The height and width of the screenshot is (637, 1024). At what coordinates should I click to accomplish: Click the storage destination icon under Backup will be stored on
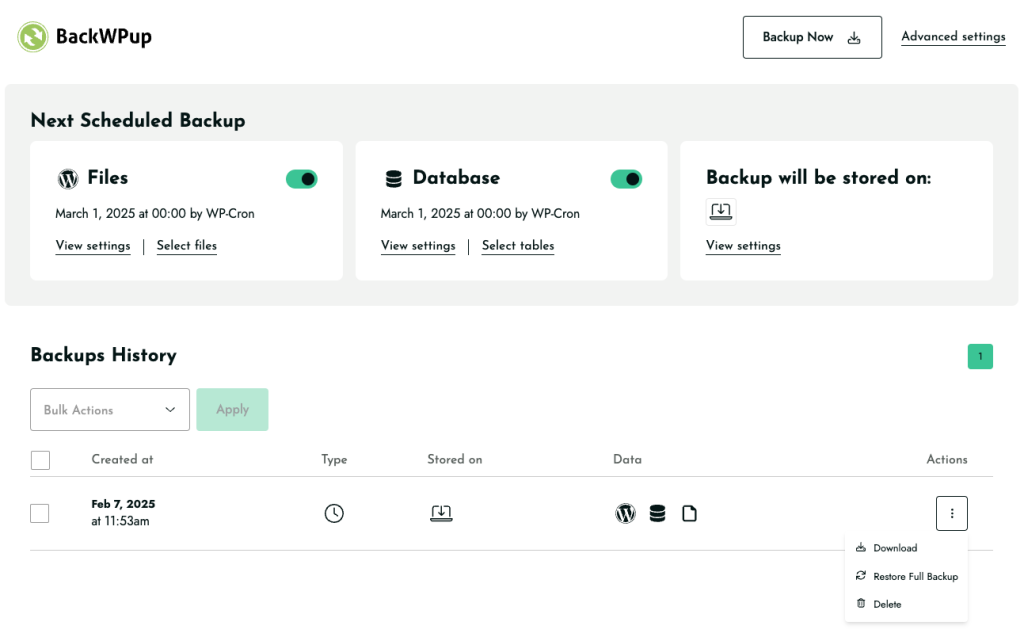point(721,211)
